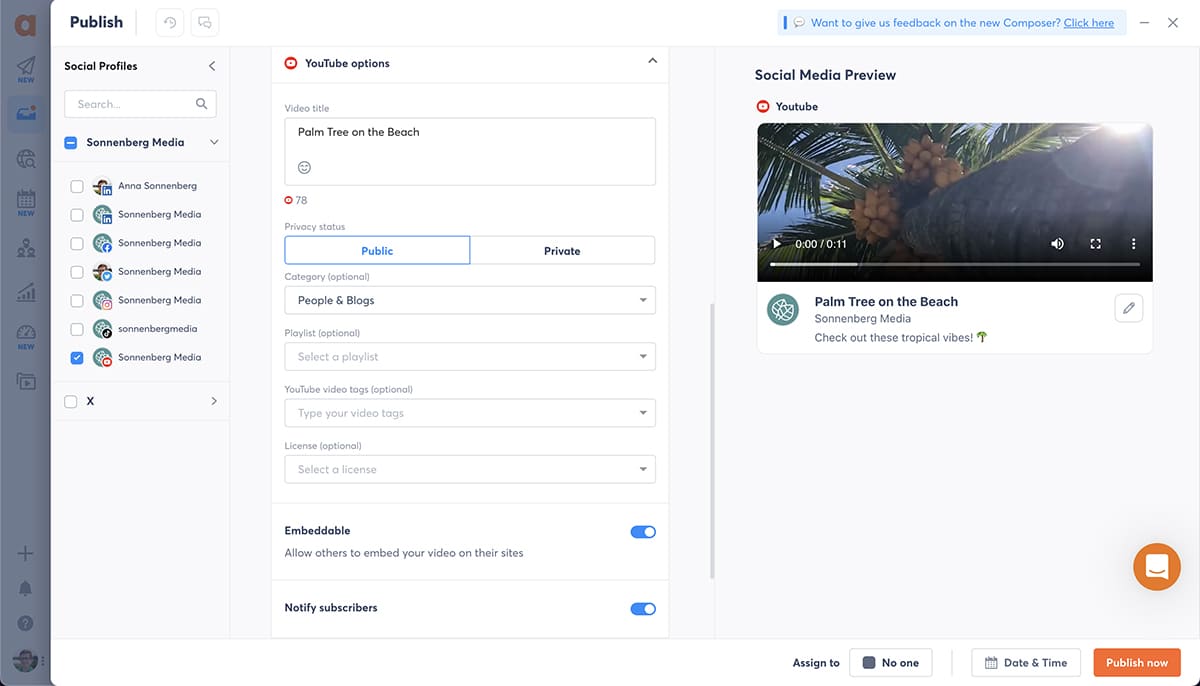1200x686 pixels.
Task: Click the 78 character counter
Action: tap(296, 200)
